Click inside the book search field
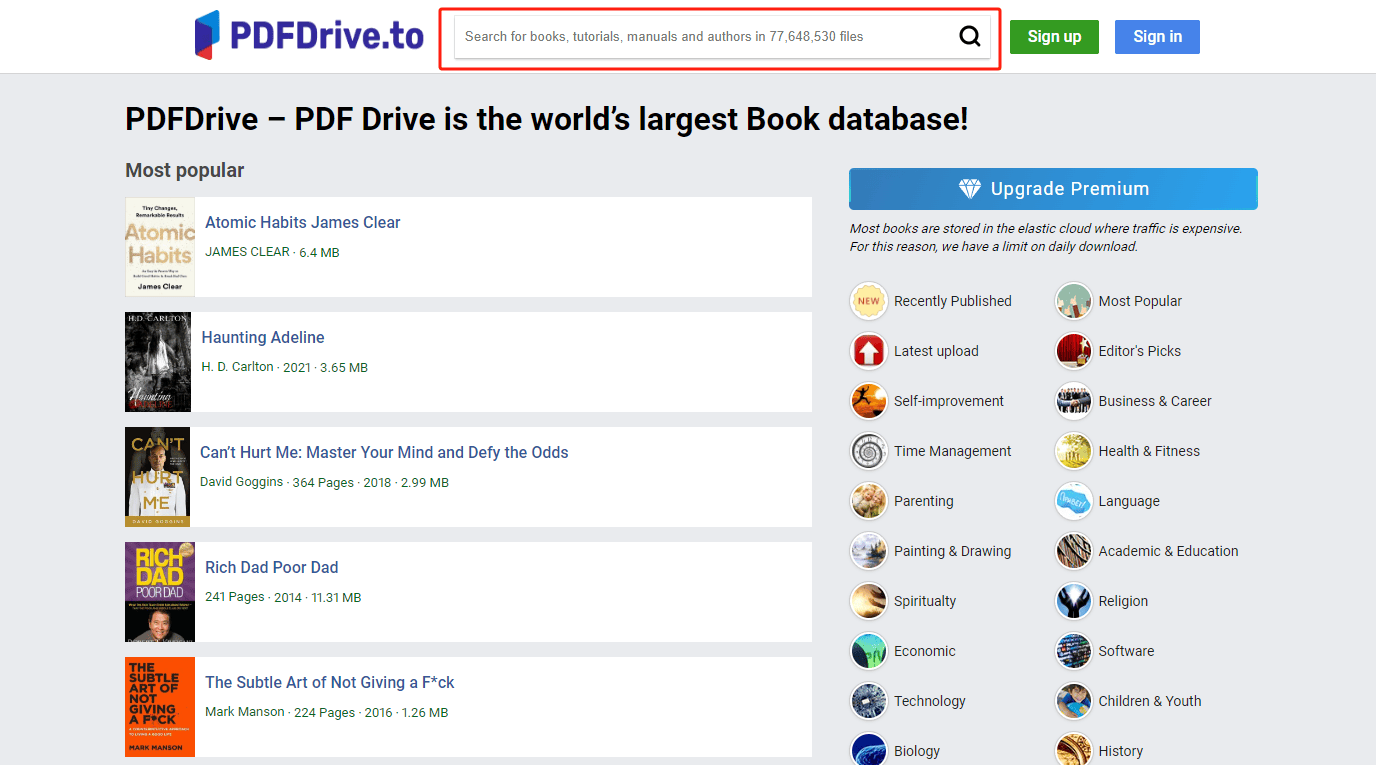Image resolution: width=1376 pixels, height=765 pixels. point(700,36)
